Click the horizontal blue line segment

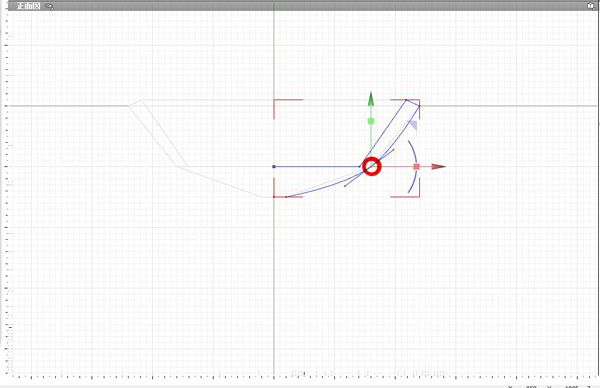click(316, 166)
